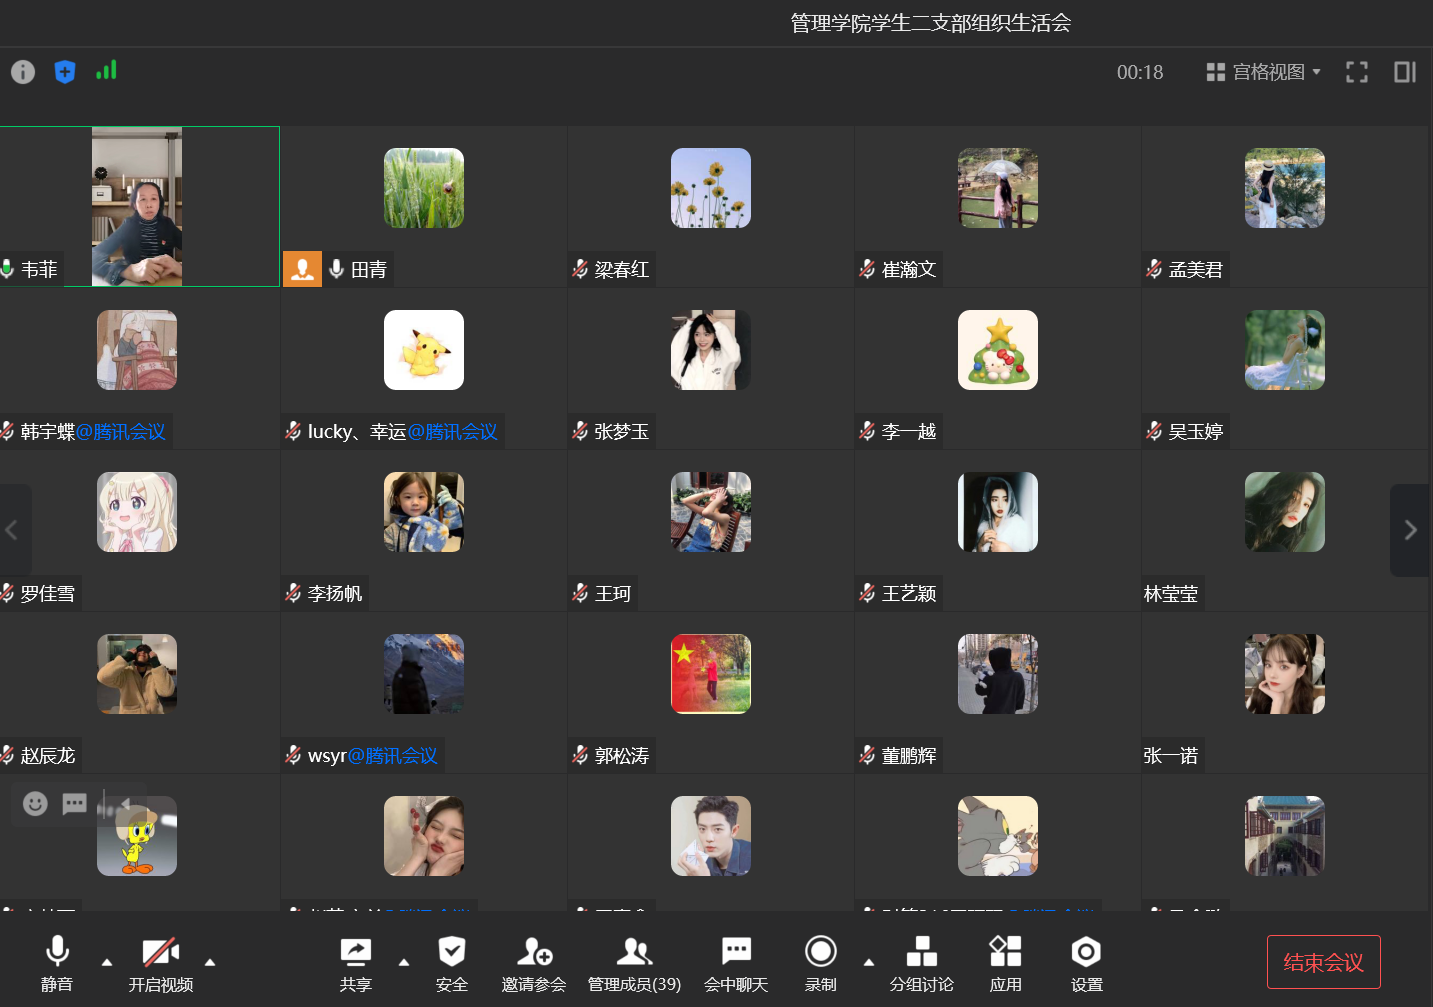The height and width of the screenshot is (1007, 1433).
Task: Turn on camera with 开启视频
Action: click(160, 963)
